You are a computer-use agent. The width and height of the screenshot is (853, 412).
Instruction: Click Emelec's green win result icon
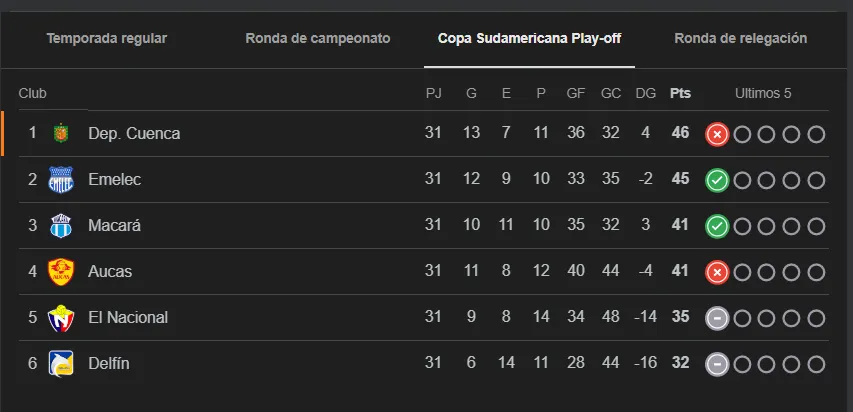click(716, 180)
